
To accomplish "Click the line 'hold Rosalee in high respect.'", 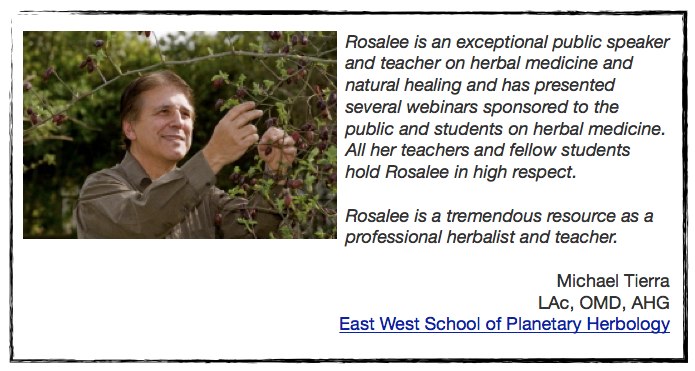I will coord(461,172).
